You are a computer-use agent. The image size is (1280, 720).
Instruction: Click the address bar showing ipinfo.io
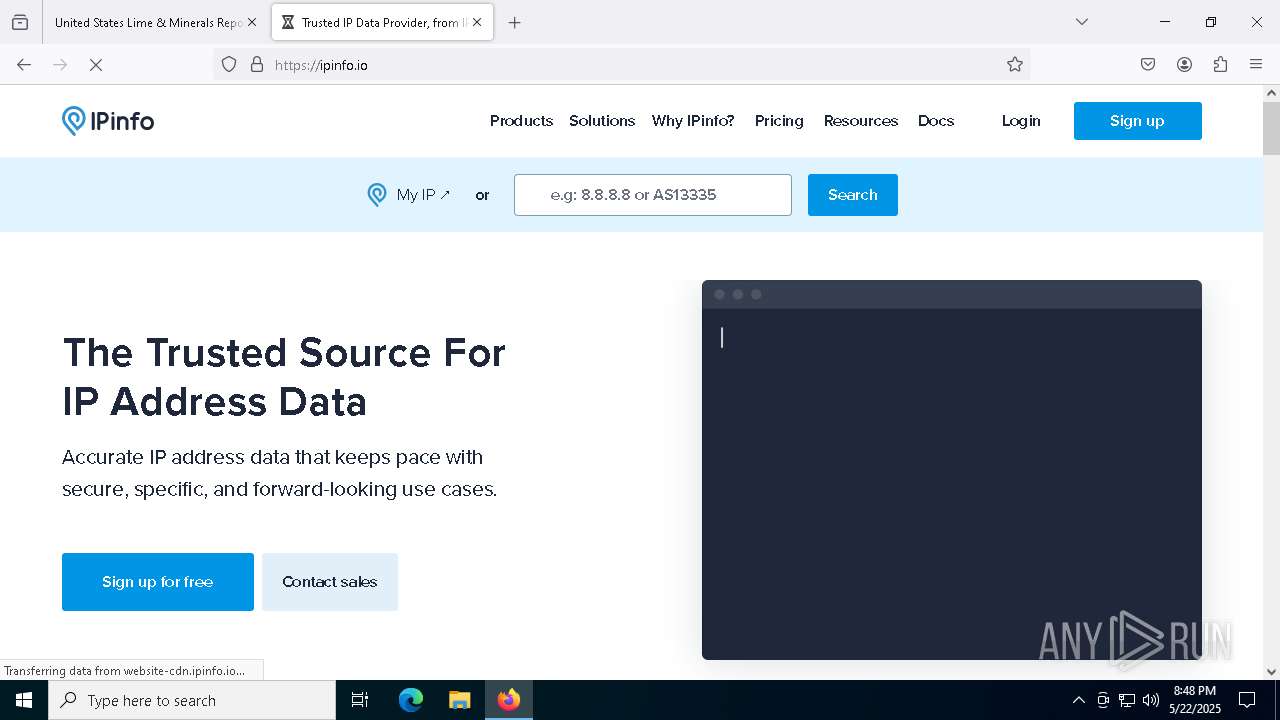[620, 65]
